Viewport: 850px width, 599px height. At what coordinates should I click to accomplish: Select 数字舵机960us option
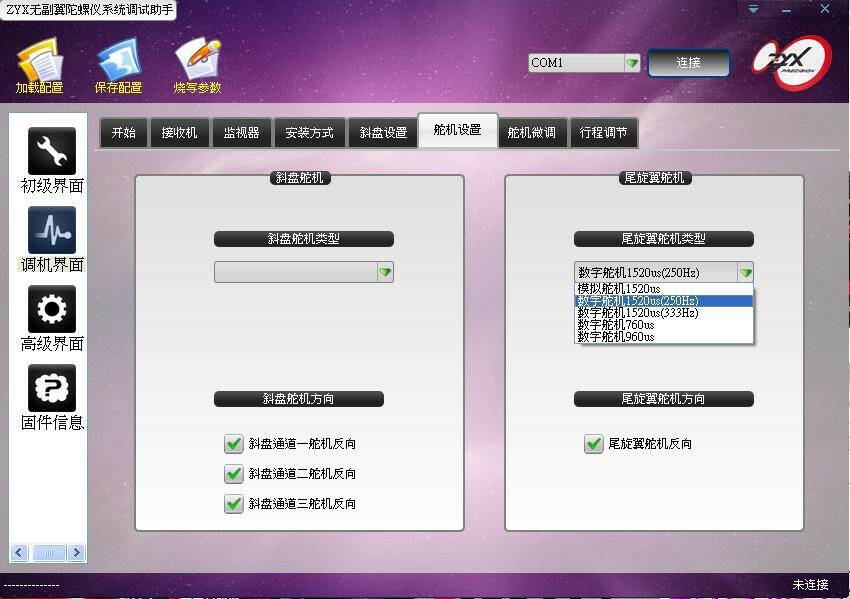point(664,337)
